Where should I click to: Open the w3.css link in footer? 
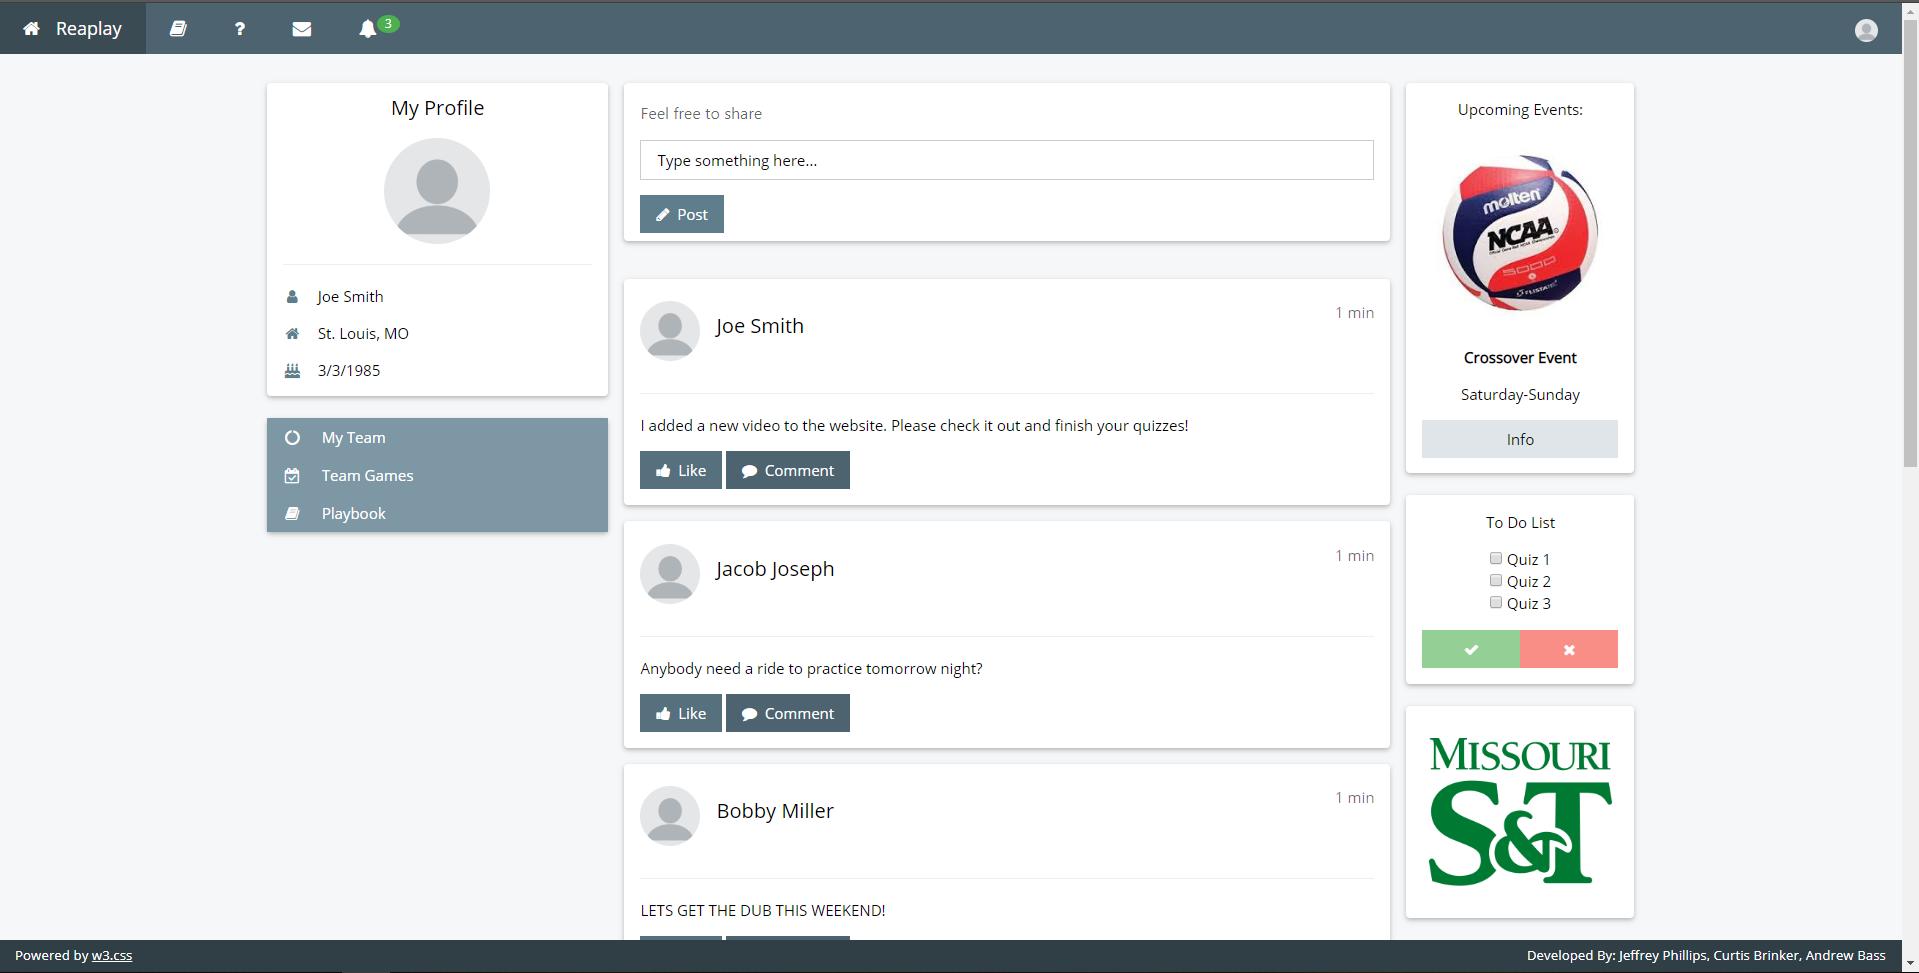(112, 955)
